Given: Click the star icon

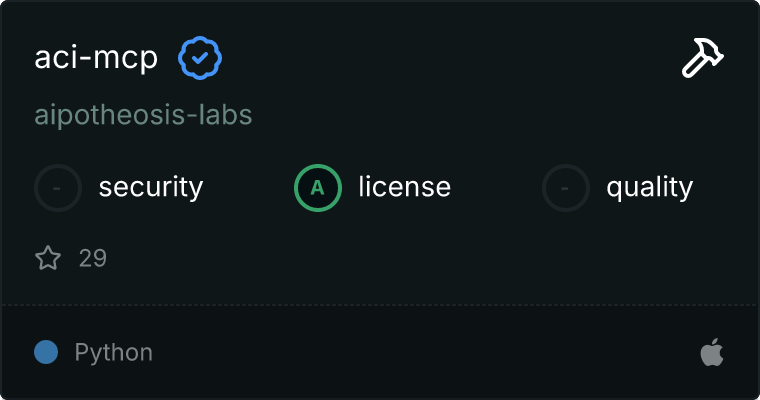Looking at the screenshot, I should coord(48,259).
